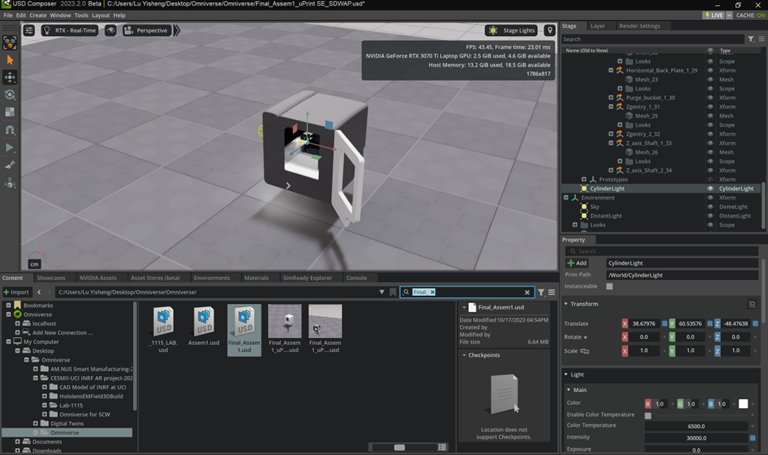Expand the Prototypes tree node
Viewport: 768px width, 455px height.
pos(584,179)
